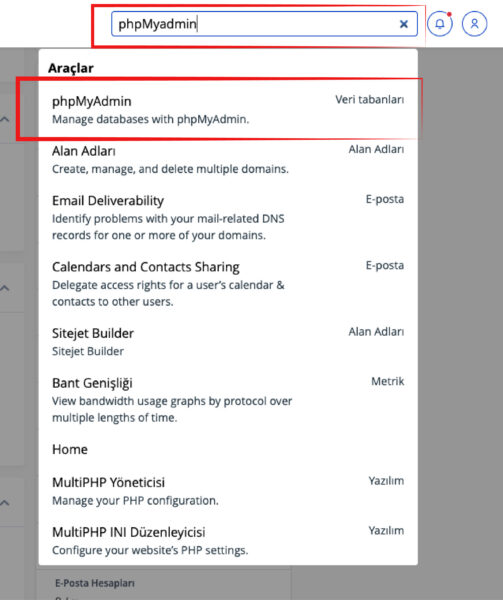Open MultiPHP Yöneticisi tool
The image size is (503, 600).
click(228, 491)
